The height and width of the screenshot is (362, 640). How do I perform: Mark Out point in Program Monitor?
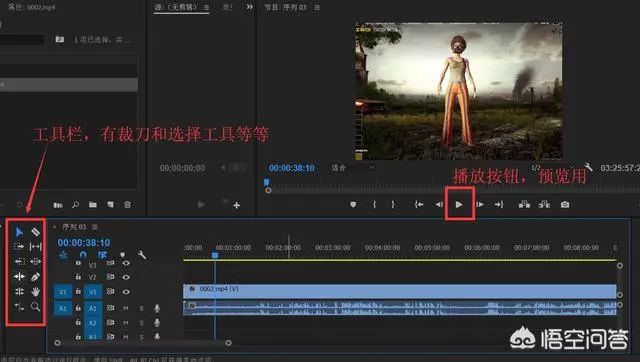click(393, 204)
